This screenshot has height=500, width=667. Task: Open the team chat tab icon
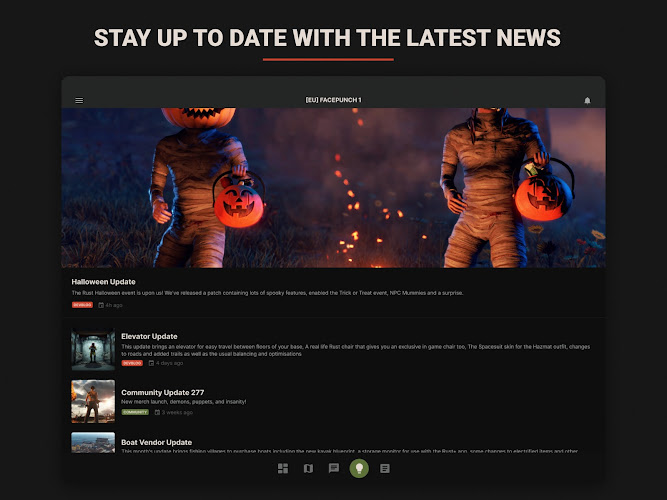334,469
